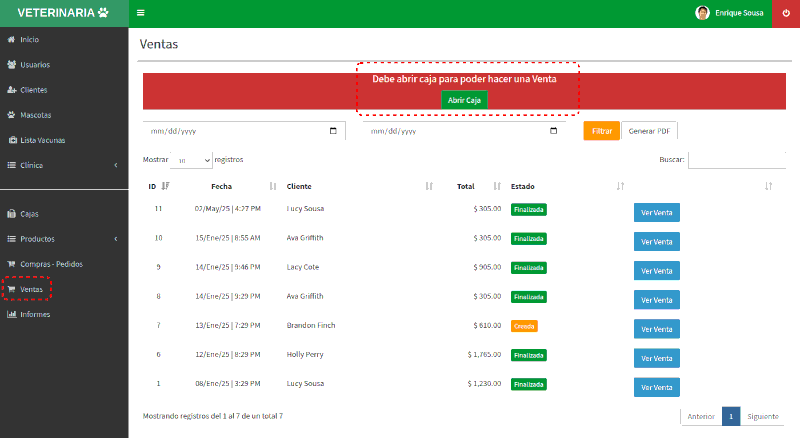The width and height of the screenshot is (800, 438).
Task: Click the calendar icon in second date field
Action: coord(553,131)
